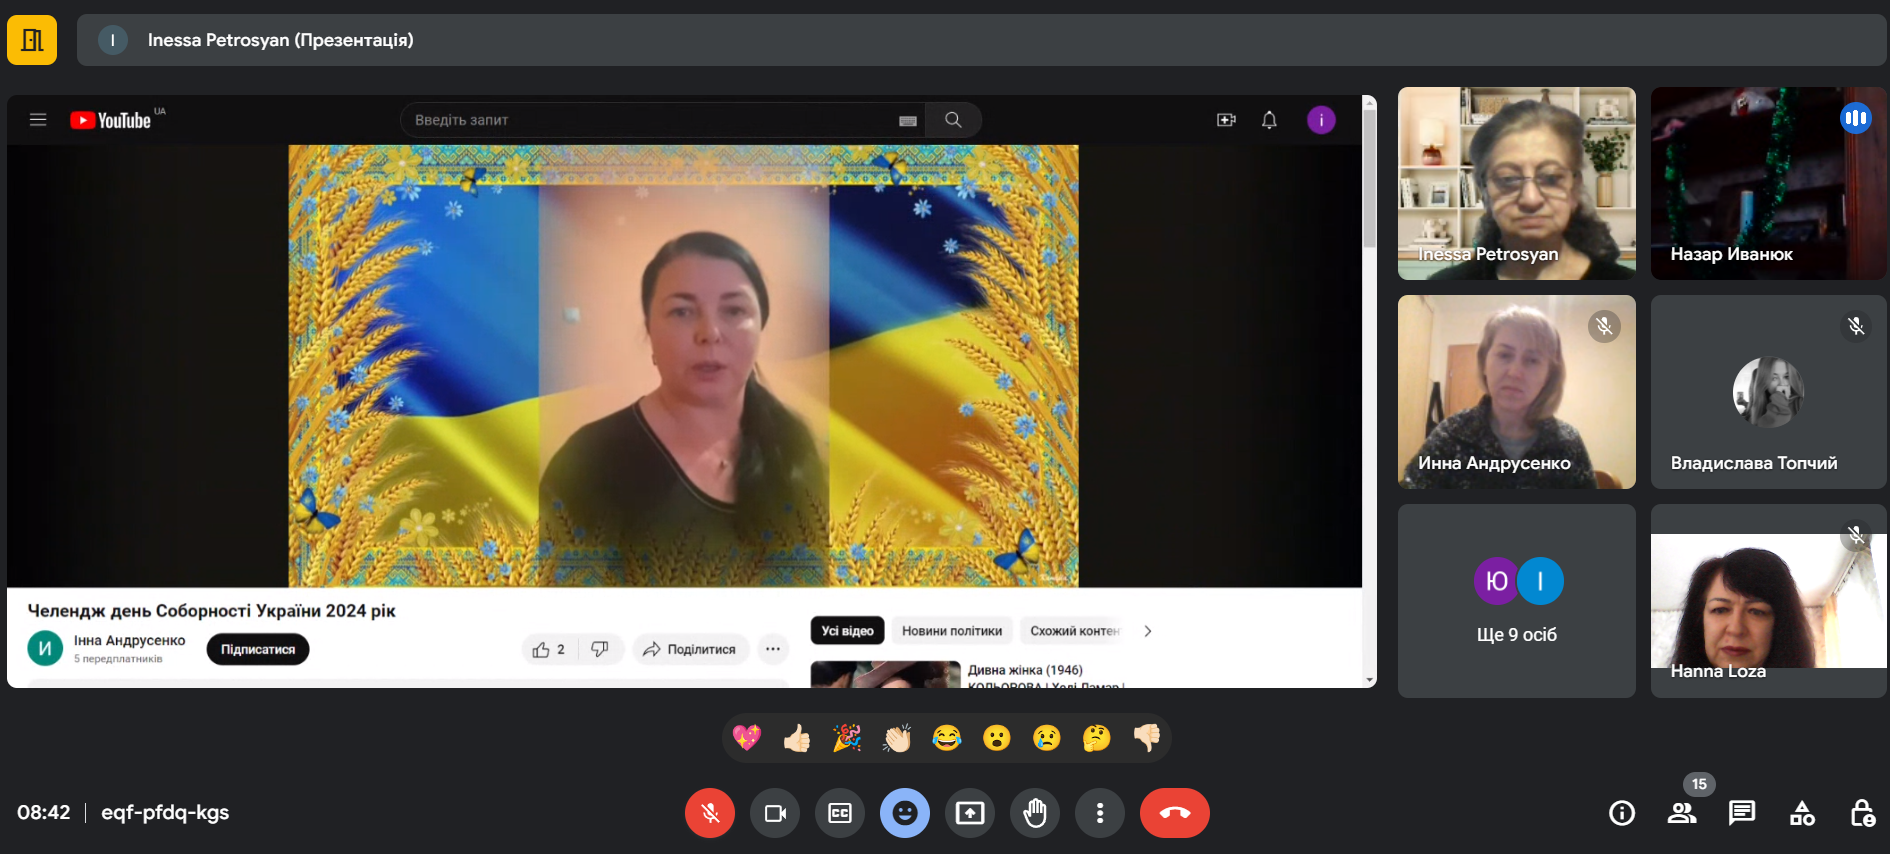Expand YouTube category chips with right chevron
This screenshot has height=854, width=1890.
(x=1148, y=631)
